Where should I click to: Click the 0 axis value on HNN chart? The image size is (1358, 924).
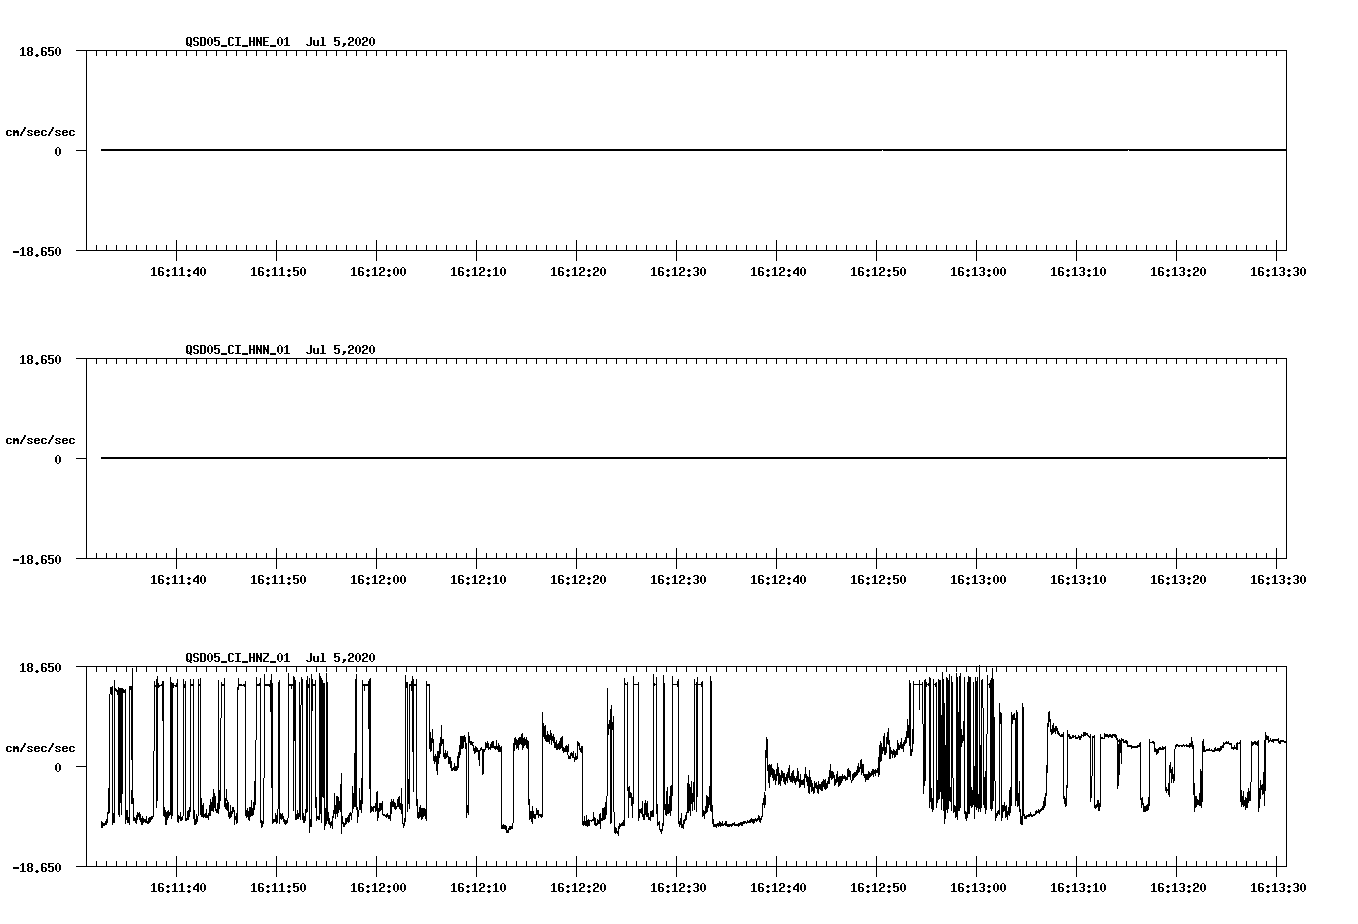click(58, 459)
